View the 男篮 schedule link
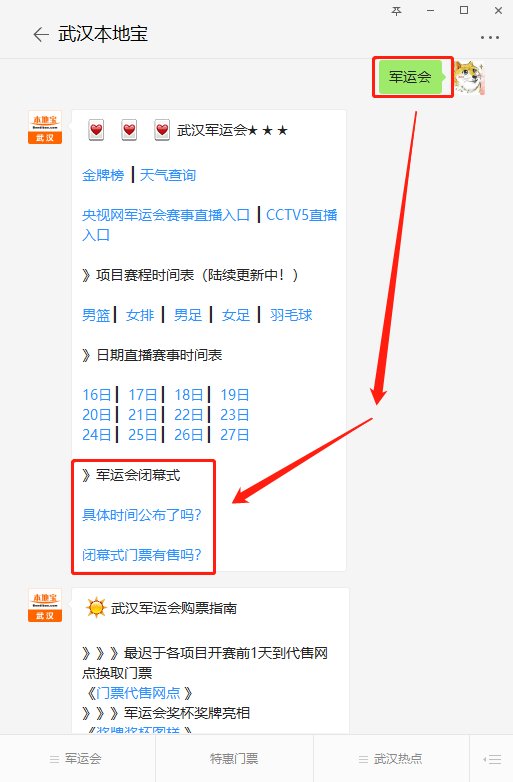Viewport: 513px width, 782px height. pos(96,315)
